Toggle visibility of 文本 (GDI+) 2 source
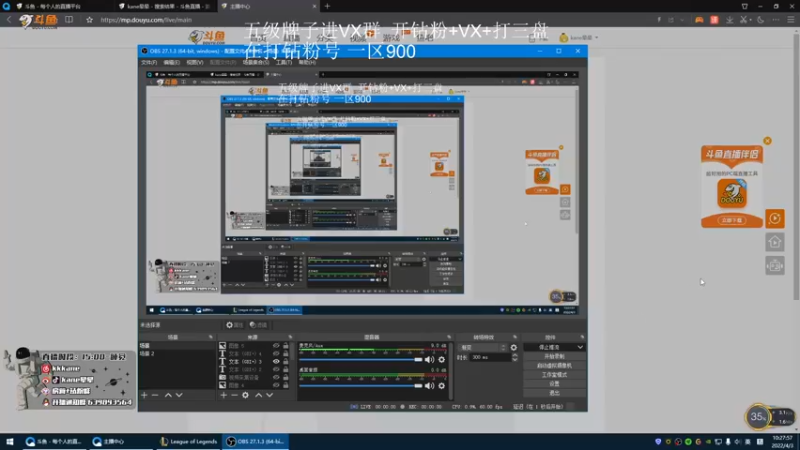The width and height of the screenshot is (800, 450). coord(276,369)
